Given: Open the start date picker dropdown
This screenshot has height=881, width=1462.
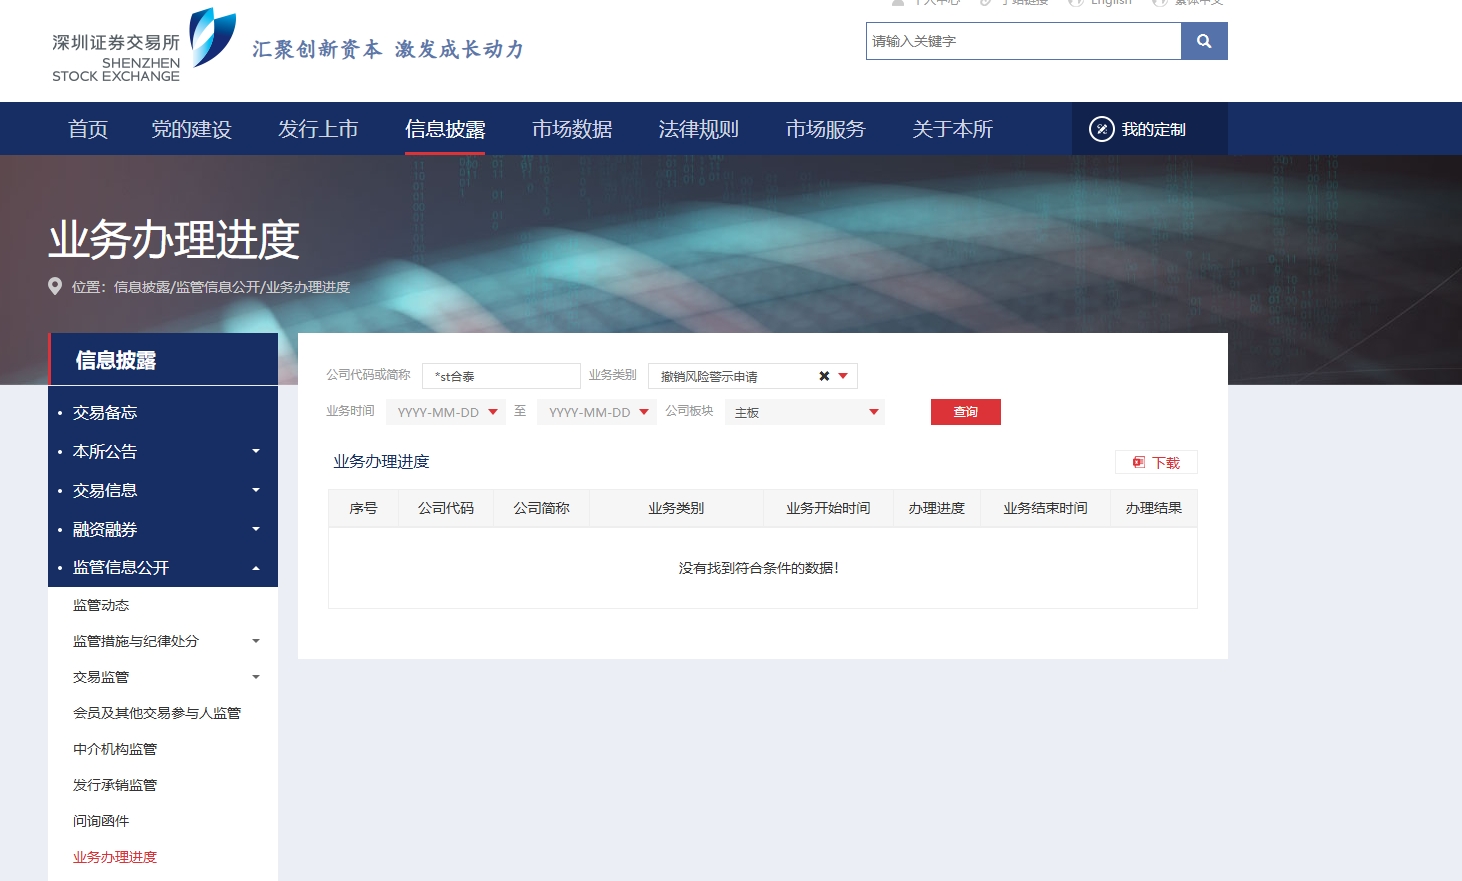Looking at the screenshot, I should click(493, 412).
